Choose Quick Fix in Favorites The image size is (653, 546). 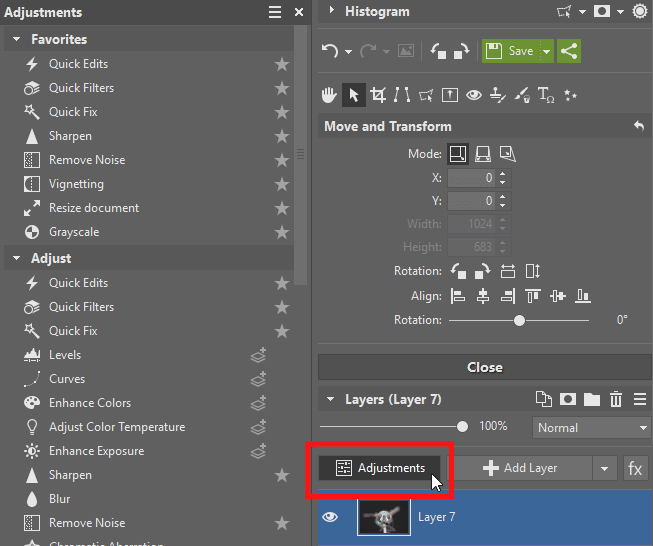[x=73, y=112]
